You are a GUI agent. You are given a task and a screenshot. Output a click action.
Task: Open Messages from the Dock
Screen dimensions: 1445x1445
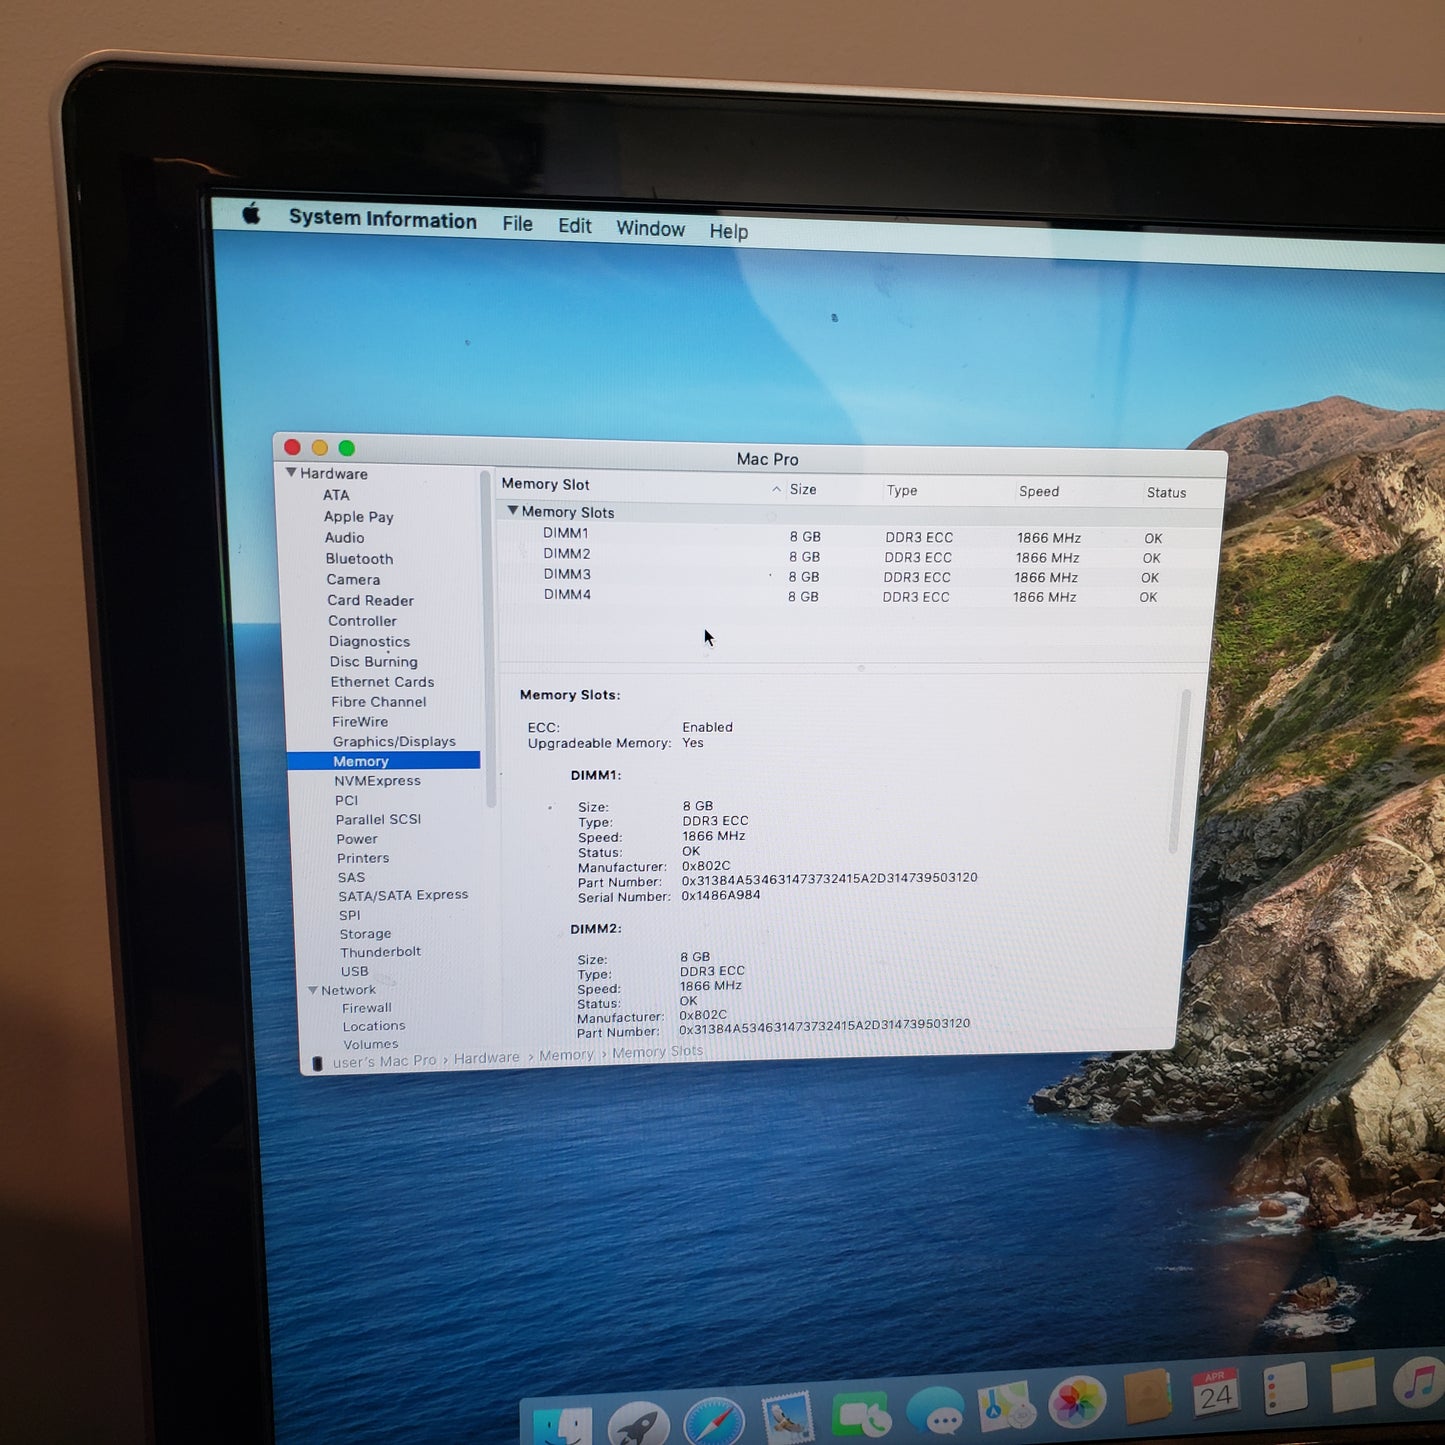tap(935, 1411)
